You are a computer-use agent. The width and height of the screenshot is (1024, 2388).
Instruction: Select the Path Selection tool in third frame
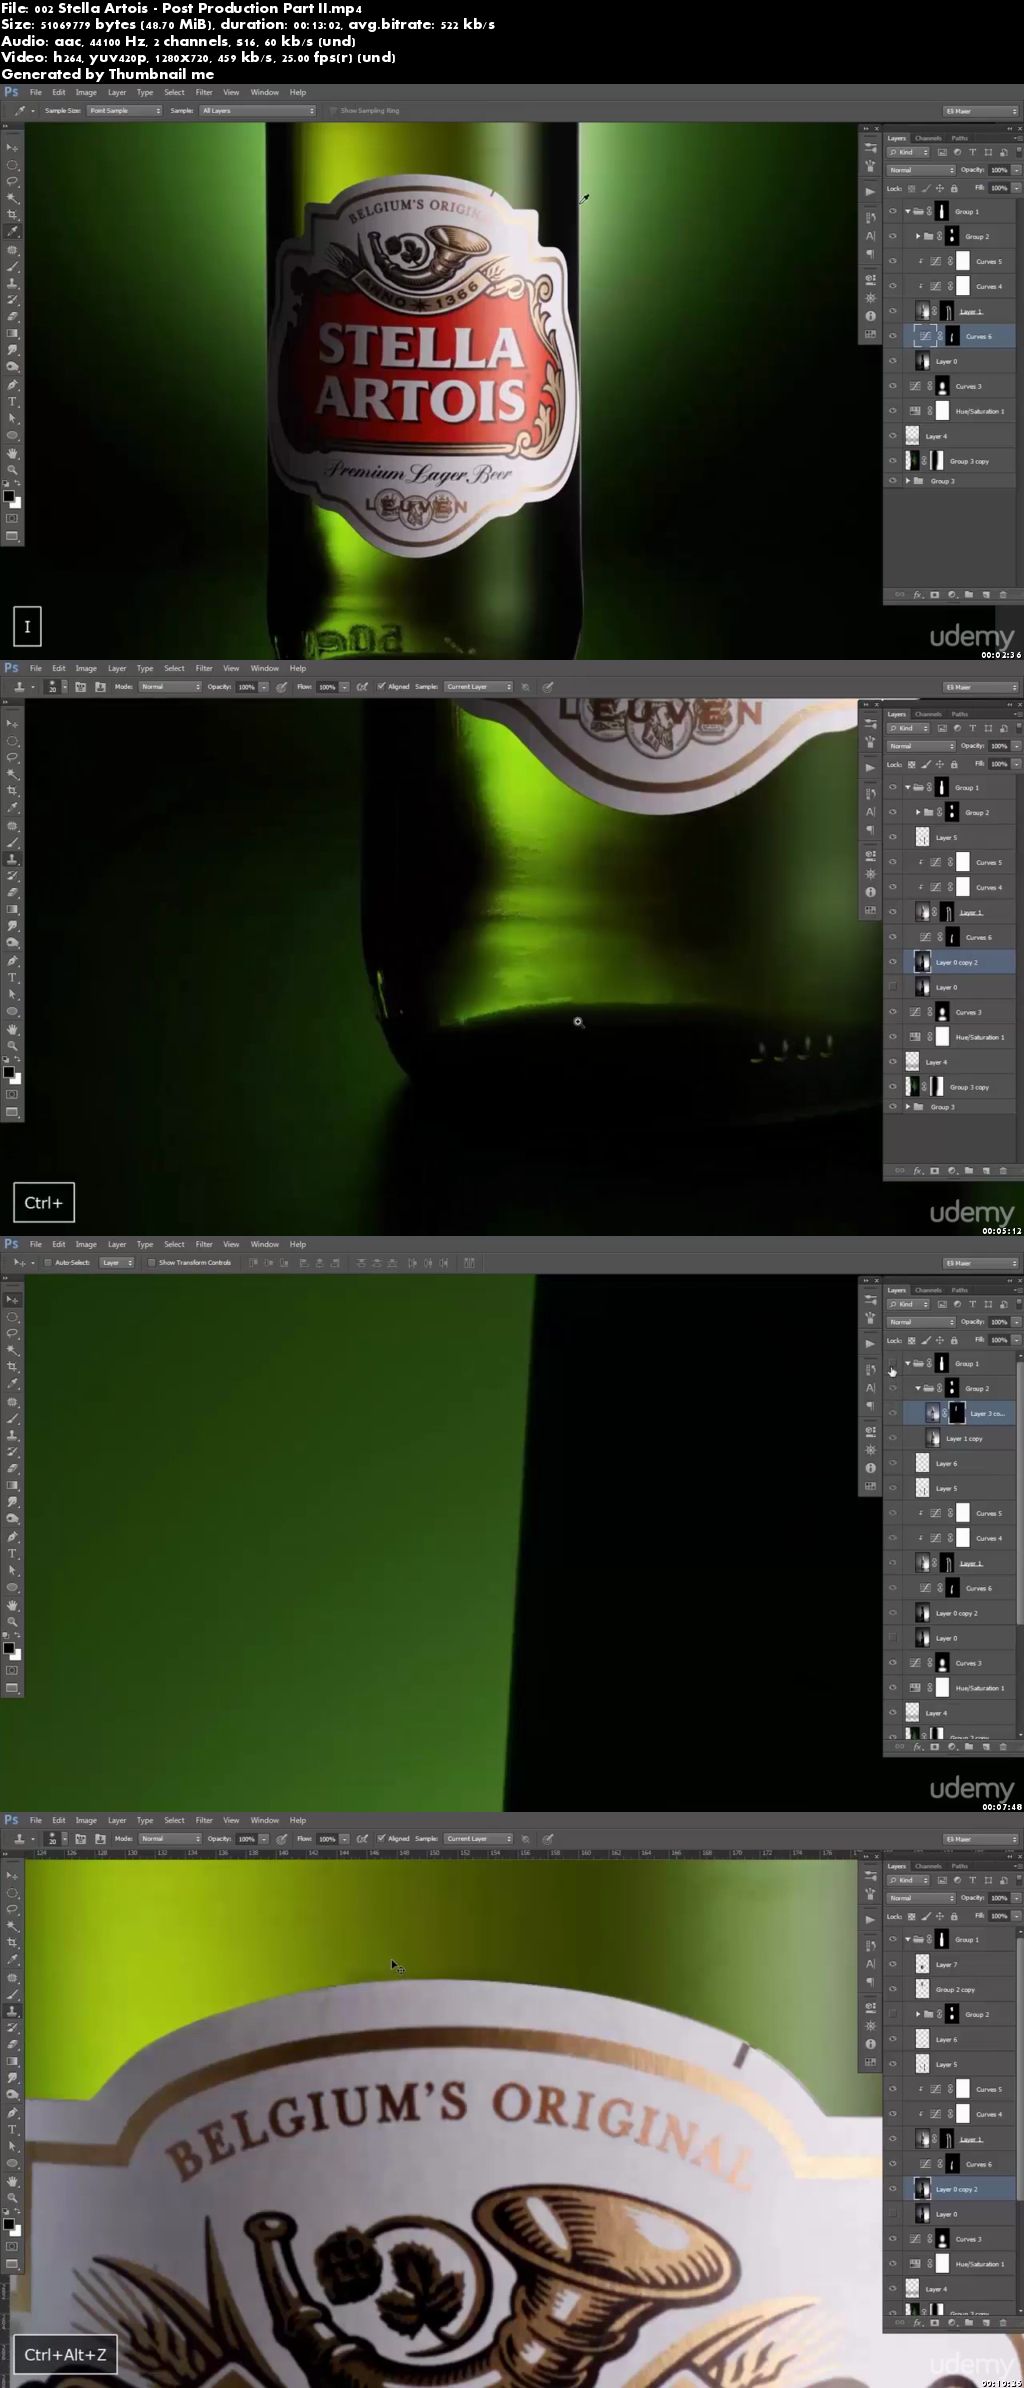coord(13,1570)
